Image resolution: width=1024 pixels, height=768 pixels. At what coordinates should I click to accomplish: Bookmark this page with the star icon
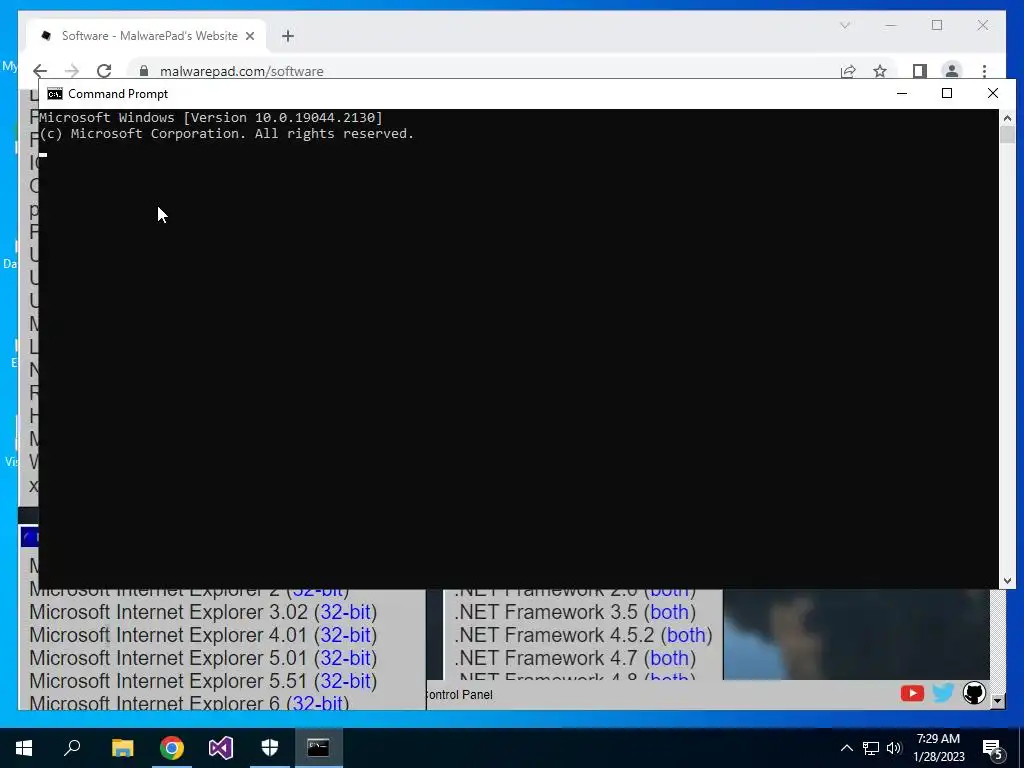point(880,71)
